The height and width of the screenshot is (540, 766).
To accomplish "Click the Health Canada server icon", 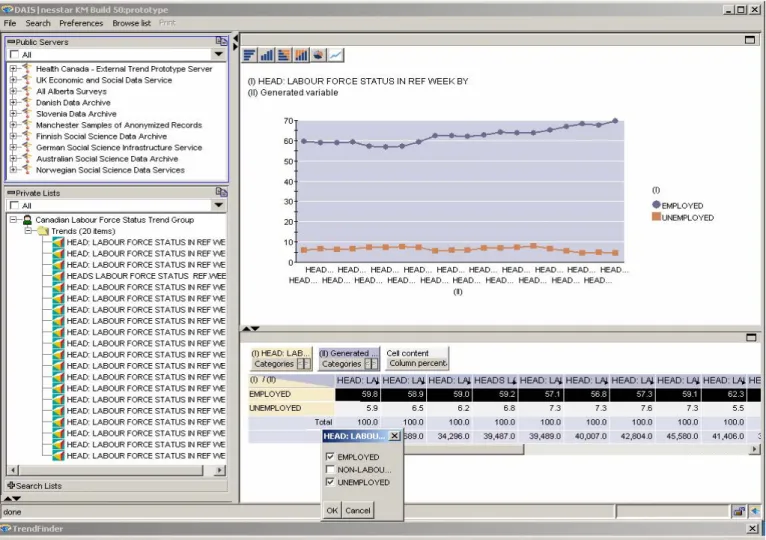I will point(27,69).
